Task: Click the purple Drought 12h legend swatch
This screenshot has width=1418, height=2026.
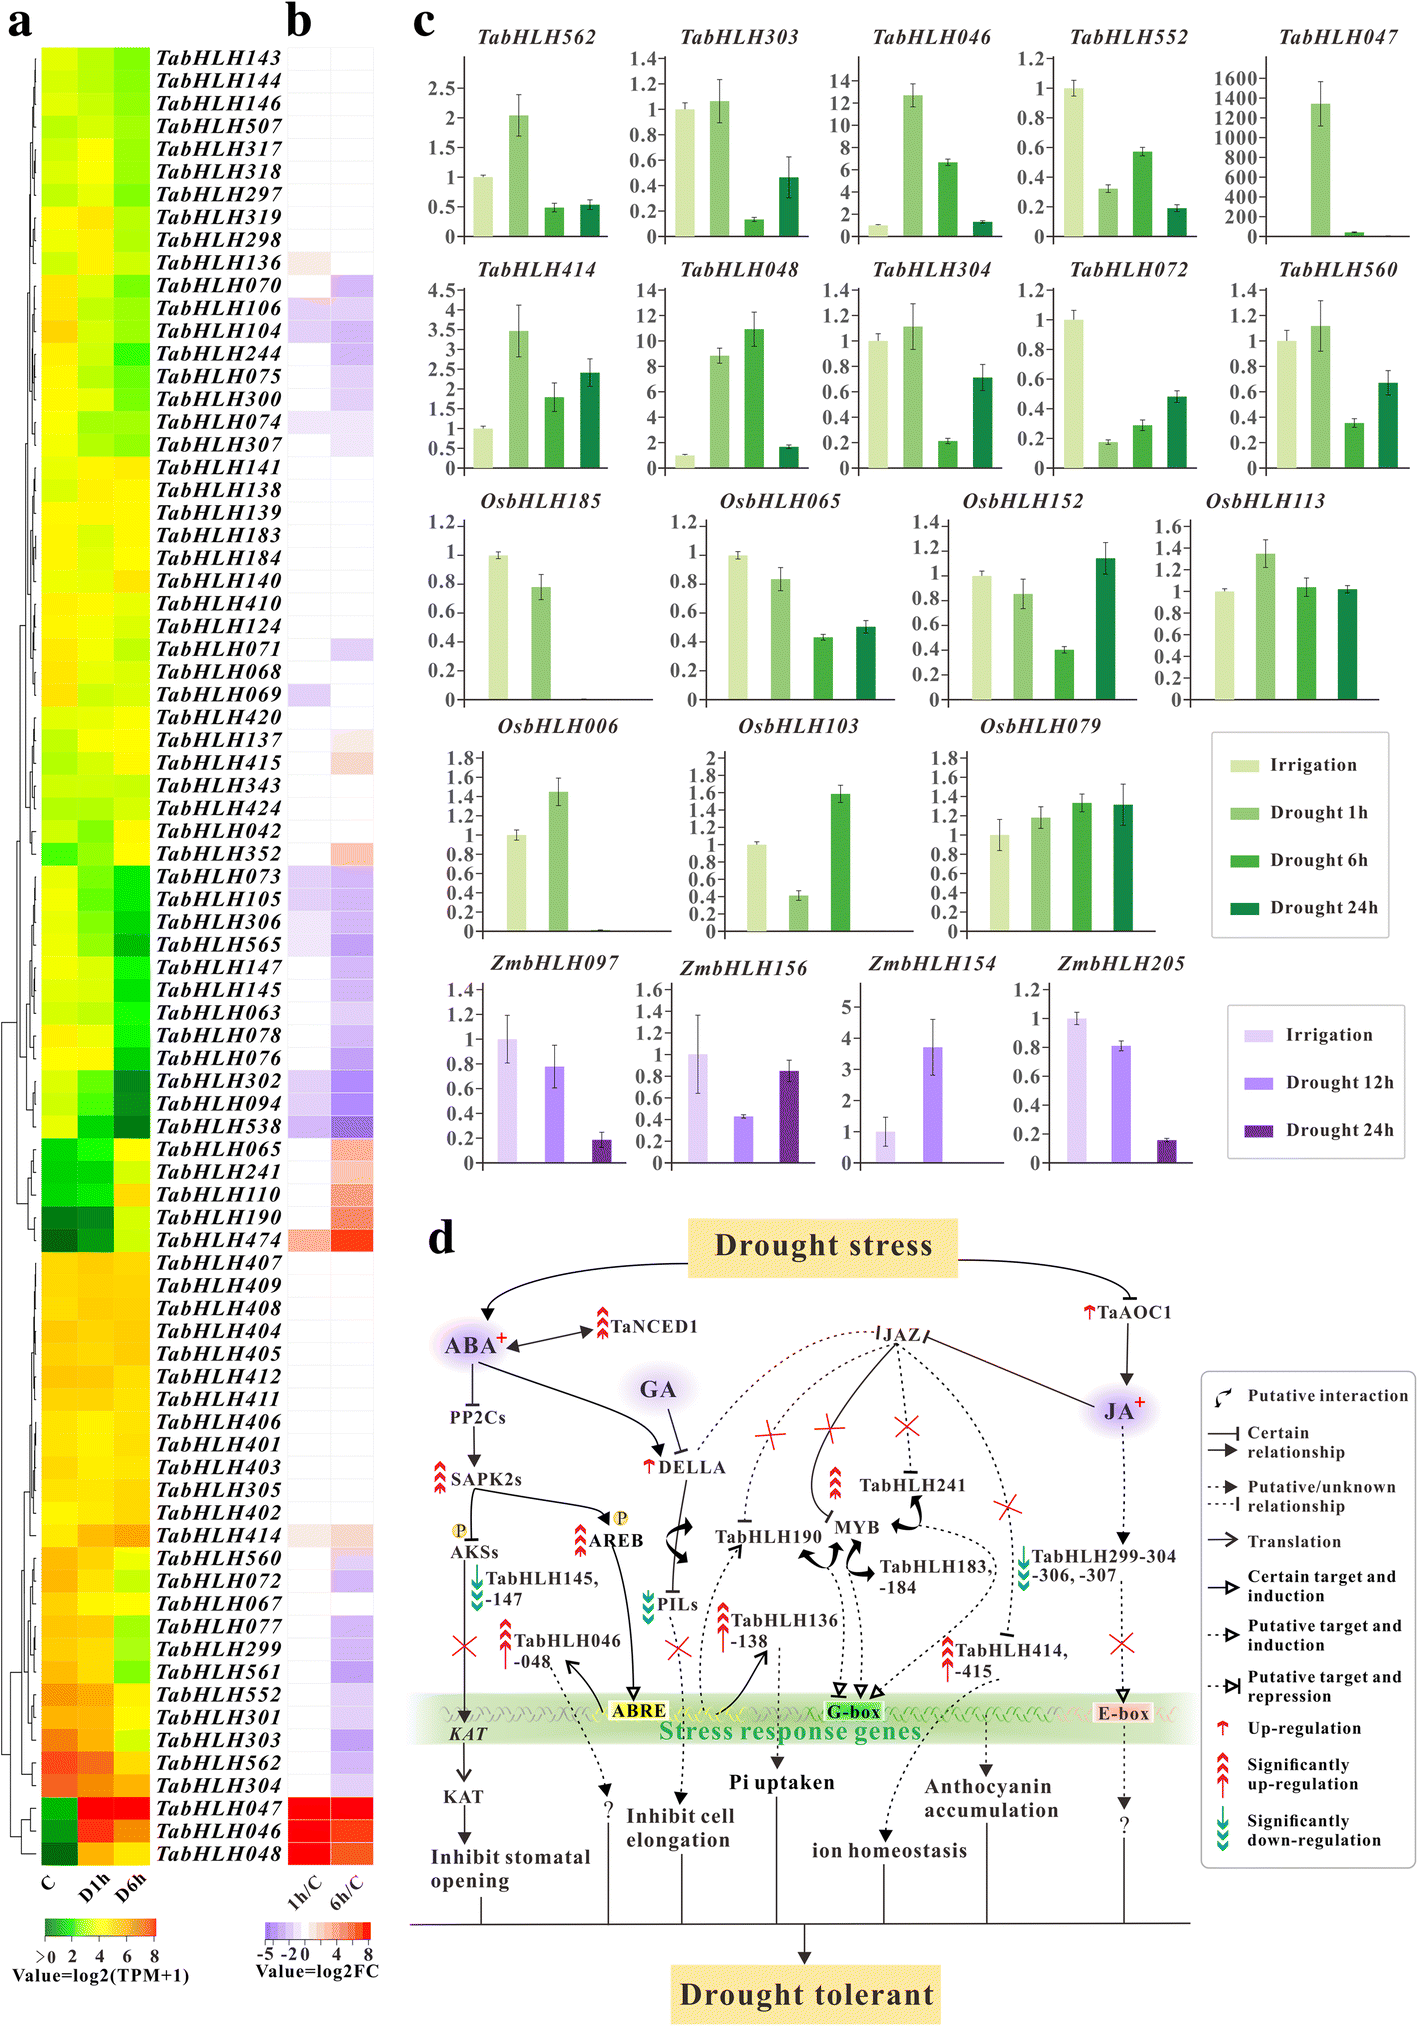Action: [x=1259, y=1083]
